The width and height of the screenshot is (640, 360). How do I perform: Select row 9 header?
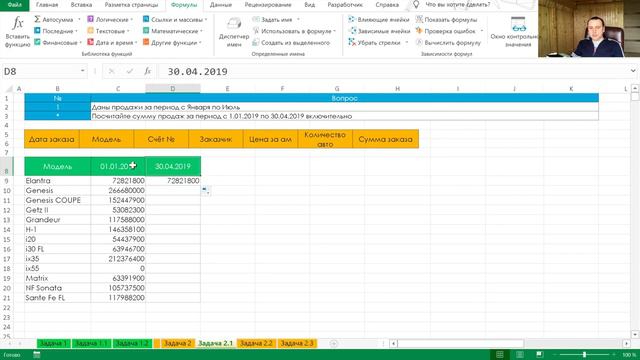click(x=7, y=181)
